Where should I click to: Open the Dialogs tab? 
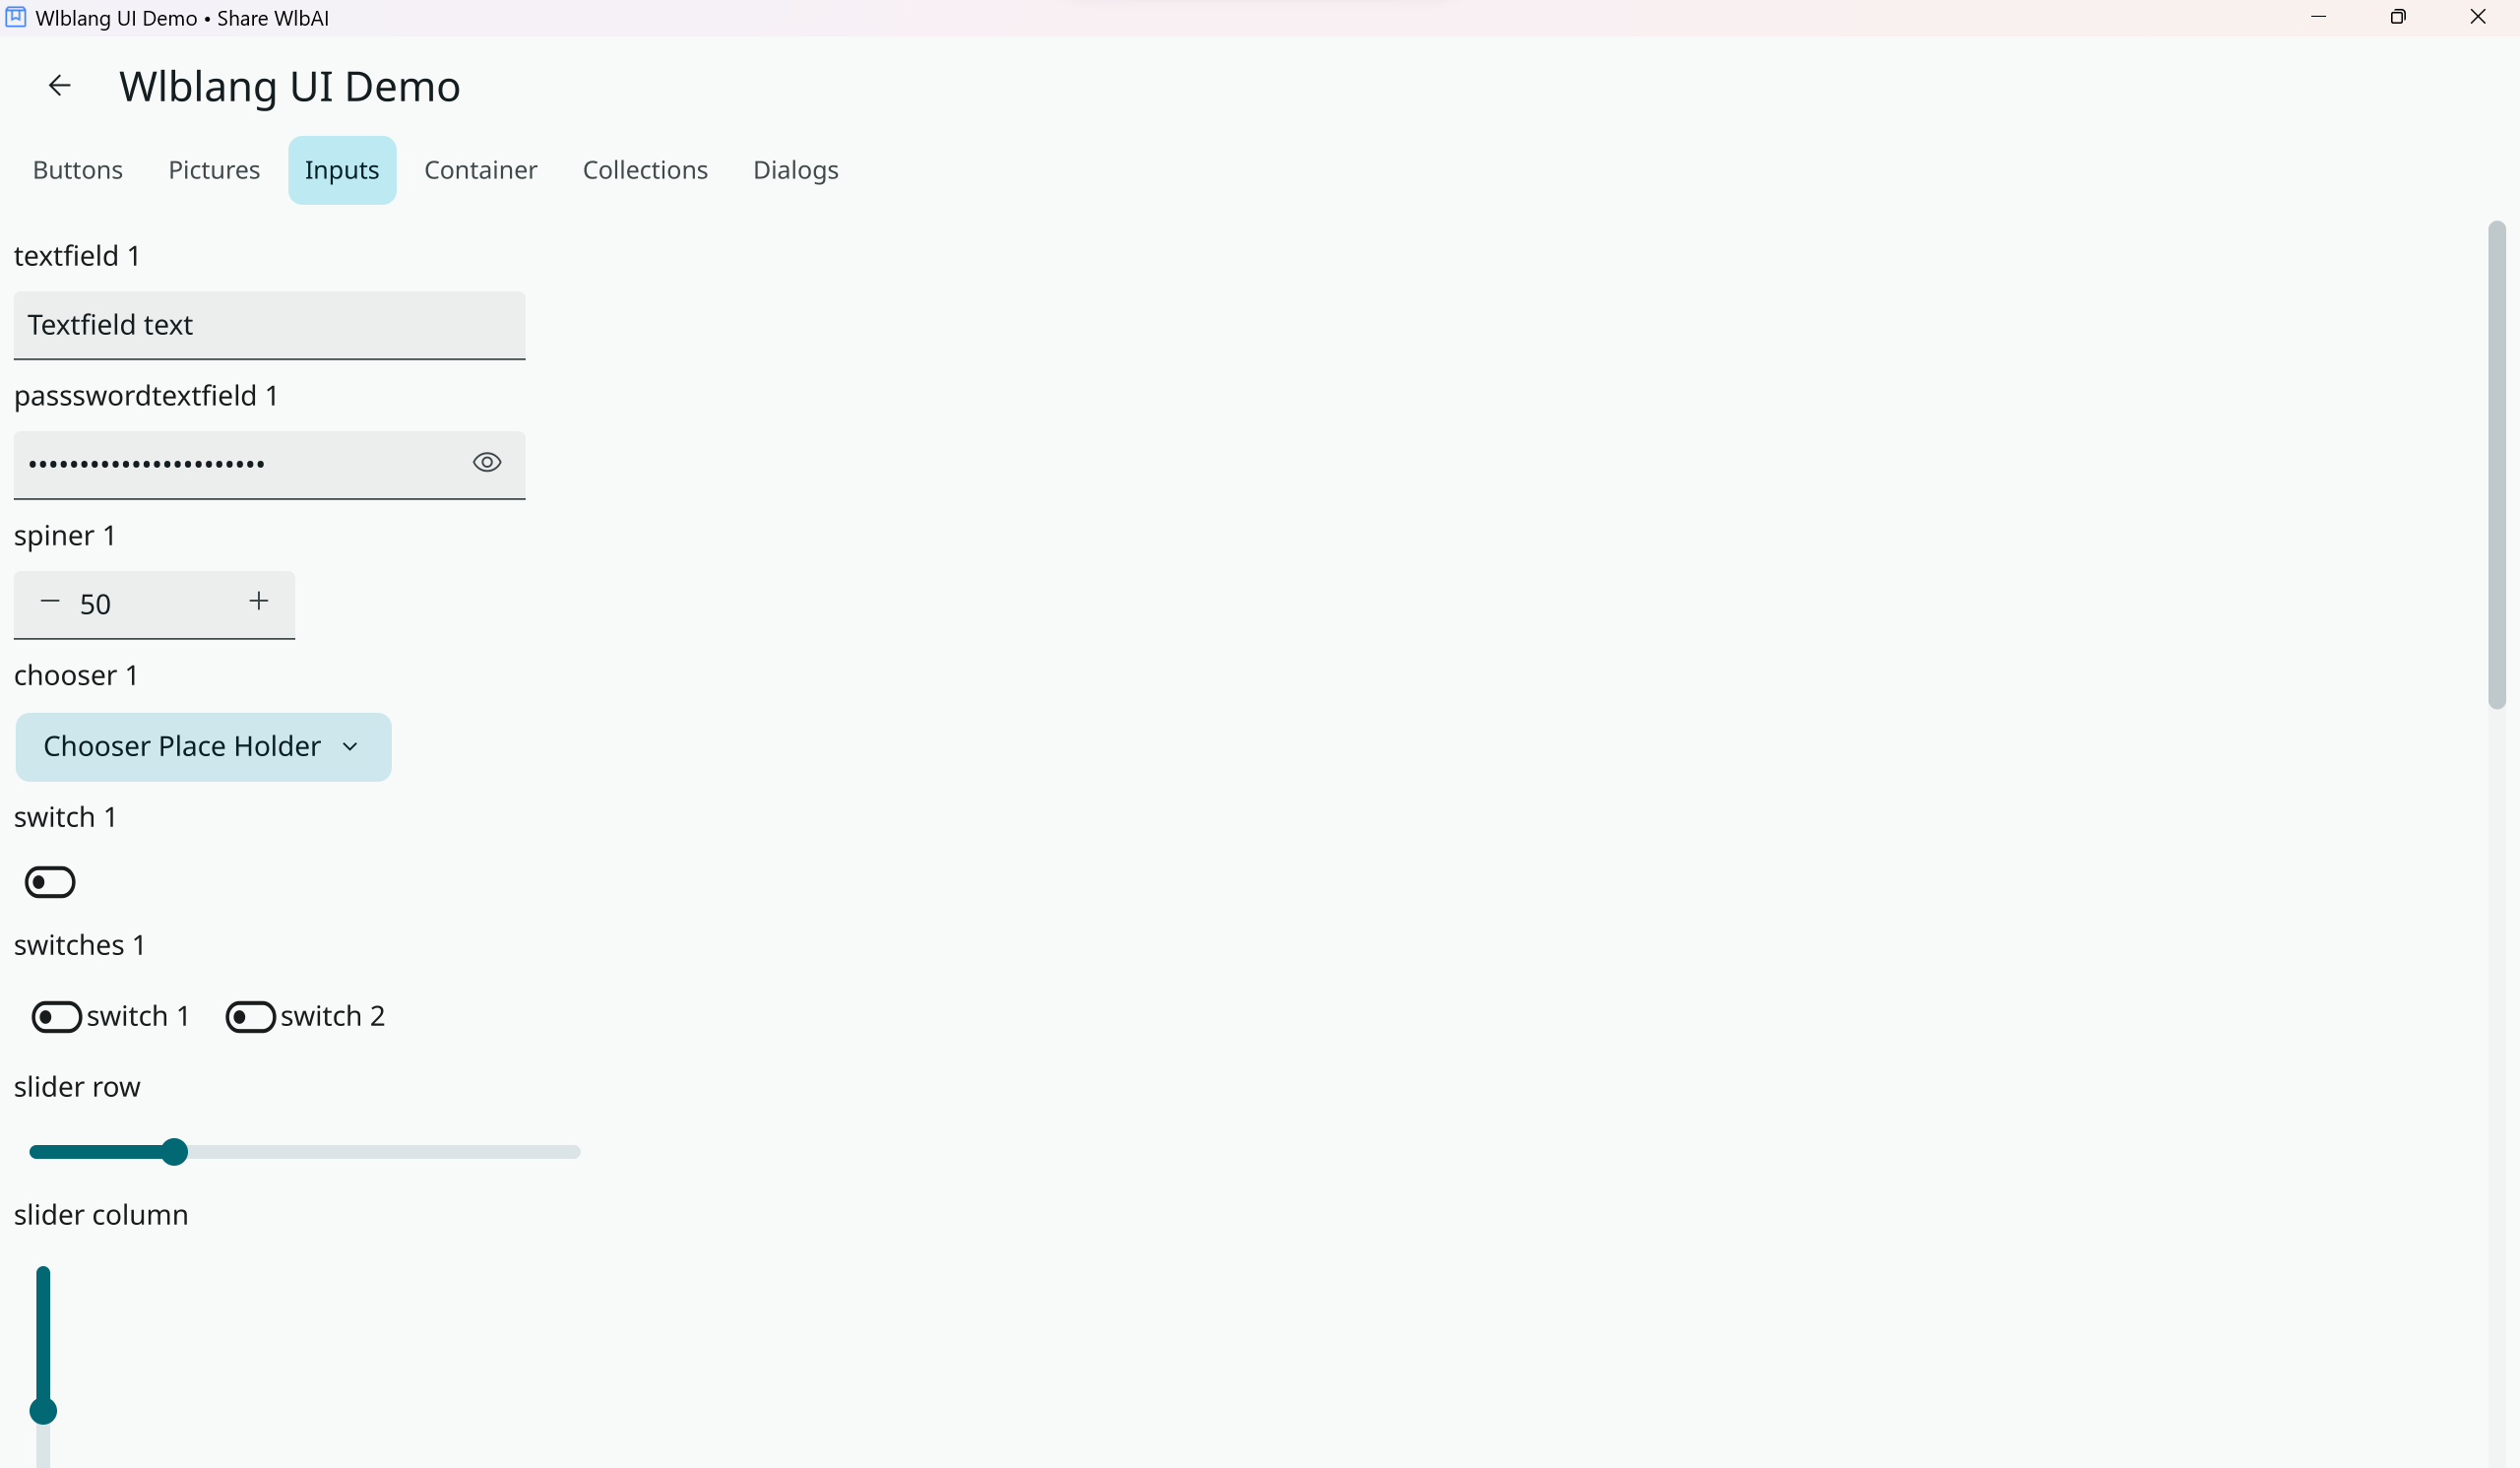point(796,170)
